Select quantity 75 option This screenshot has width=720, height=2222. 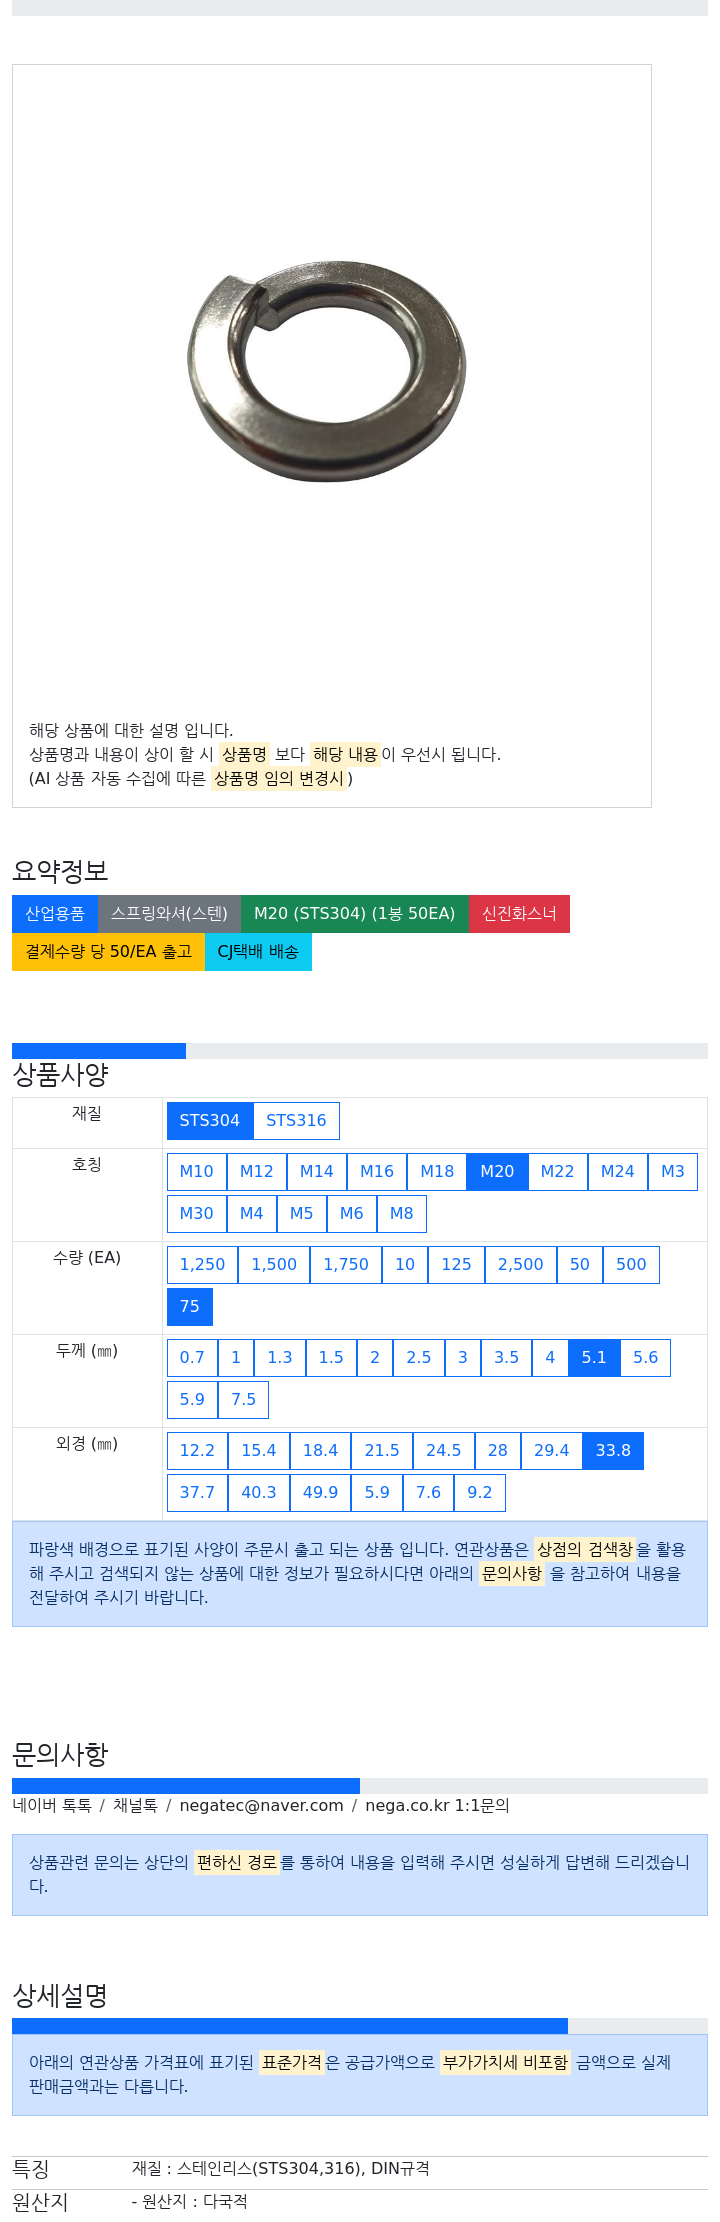(190, 1306)
